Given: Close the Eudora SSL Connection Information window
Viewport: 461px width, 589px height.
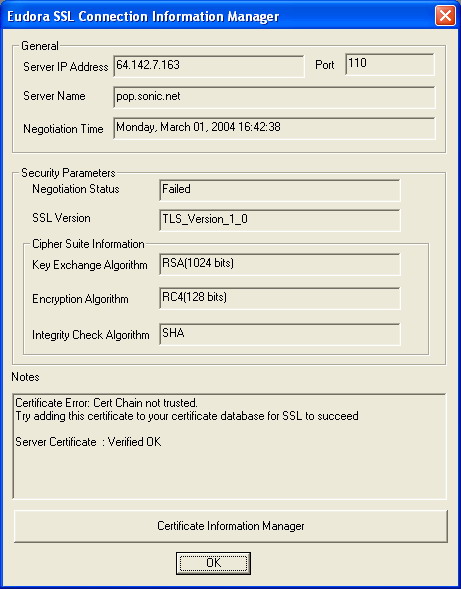Looking at the screenshot, I should tap(445, 16).
